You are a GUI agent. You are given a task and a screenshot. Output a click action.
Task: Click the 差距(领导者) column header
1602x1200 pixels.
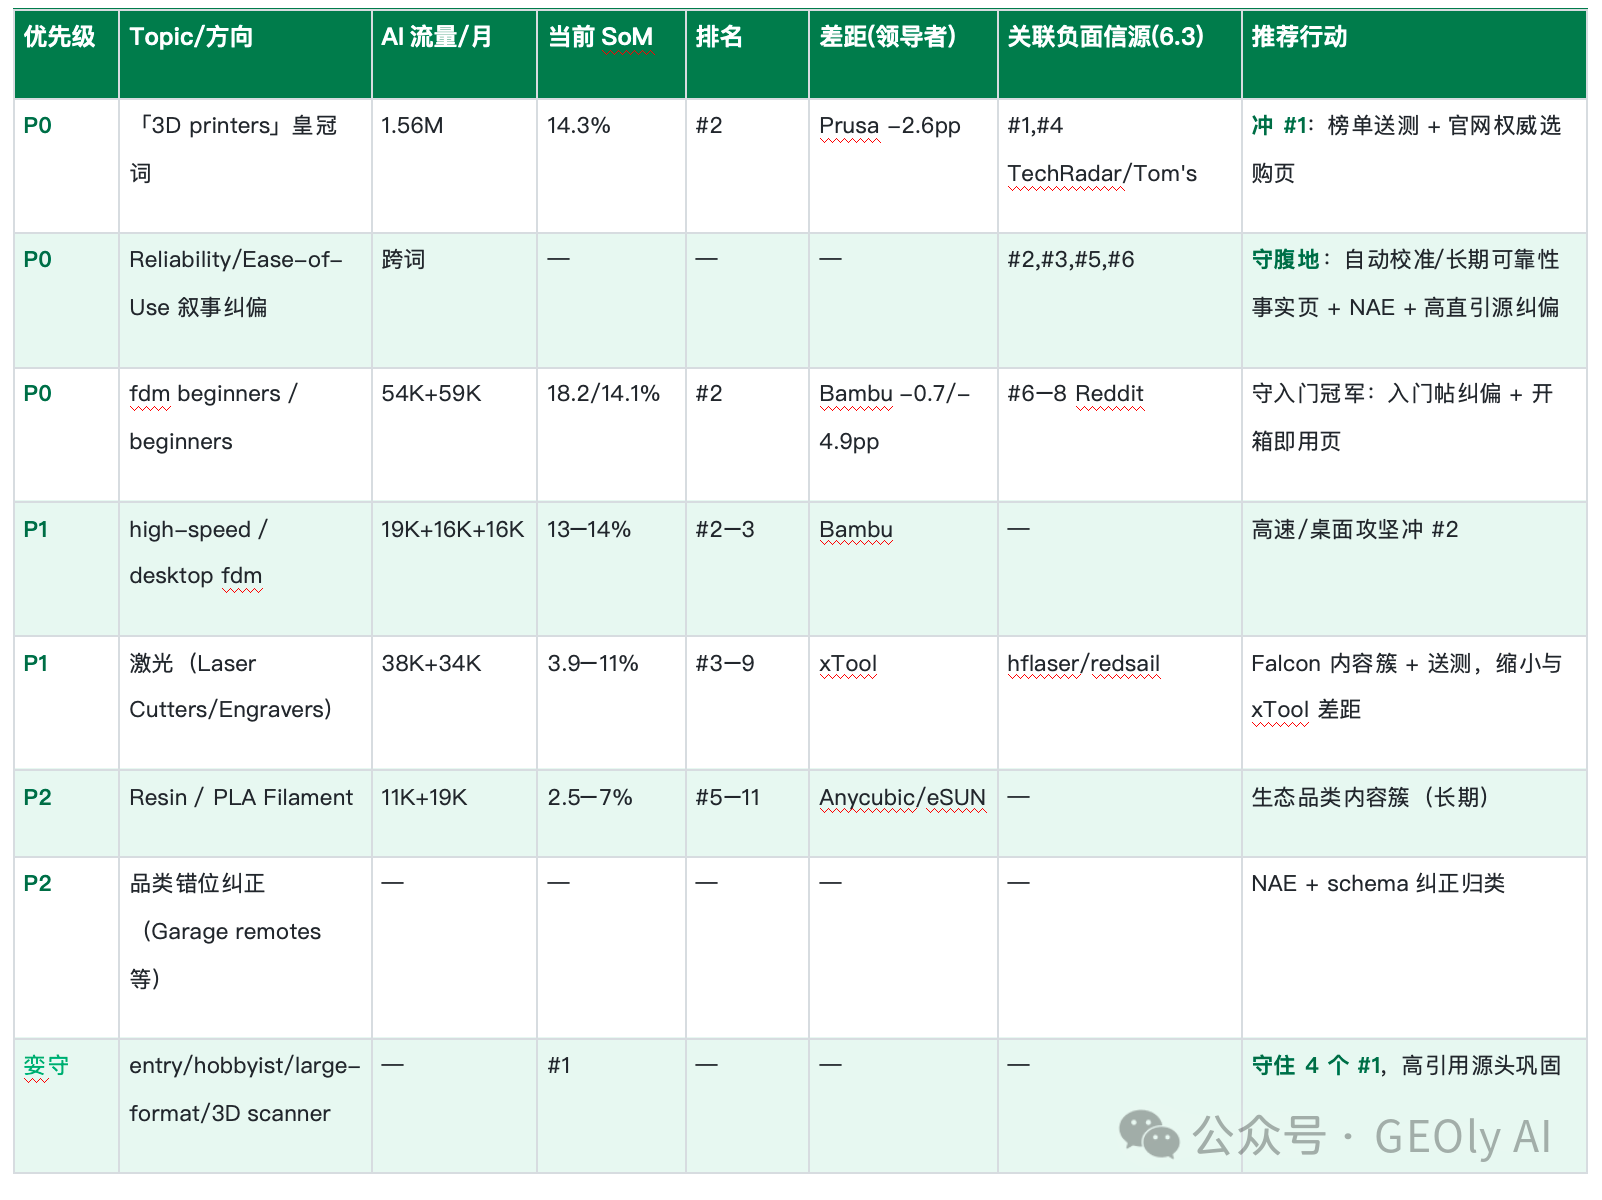[903, 55]
